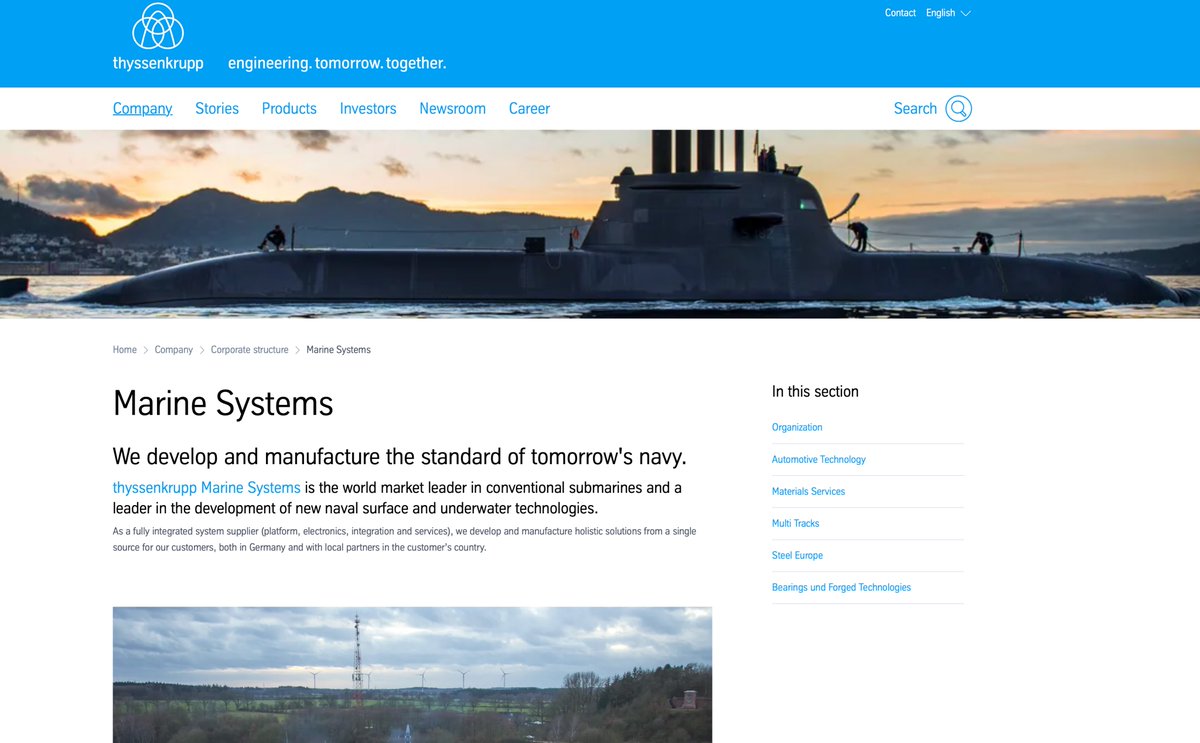The width and height of the screenshot is (1200, 743).
Task: Go to Home breadcrumb
Action: (x=125, y=350)
